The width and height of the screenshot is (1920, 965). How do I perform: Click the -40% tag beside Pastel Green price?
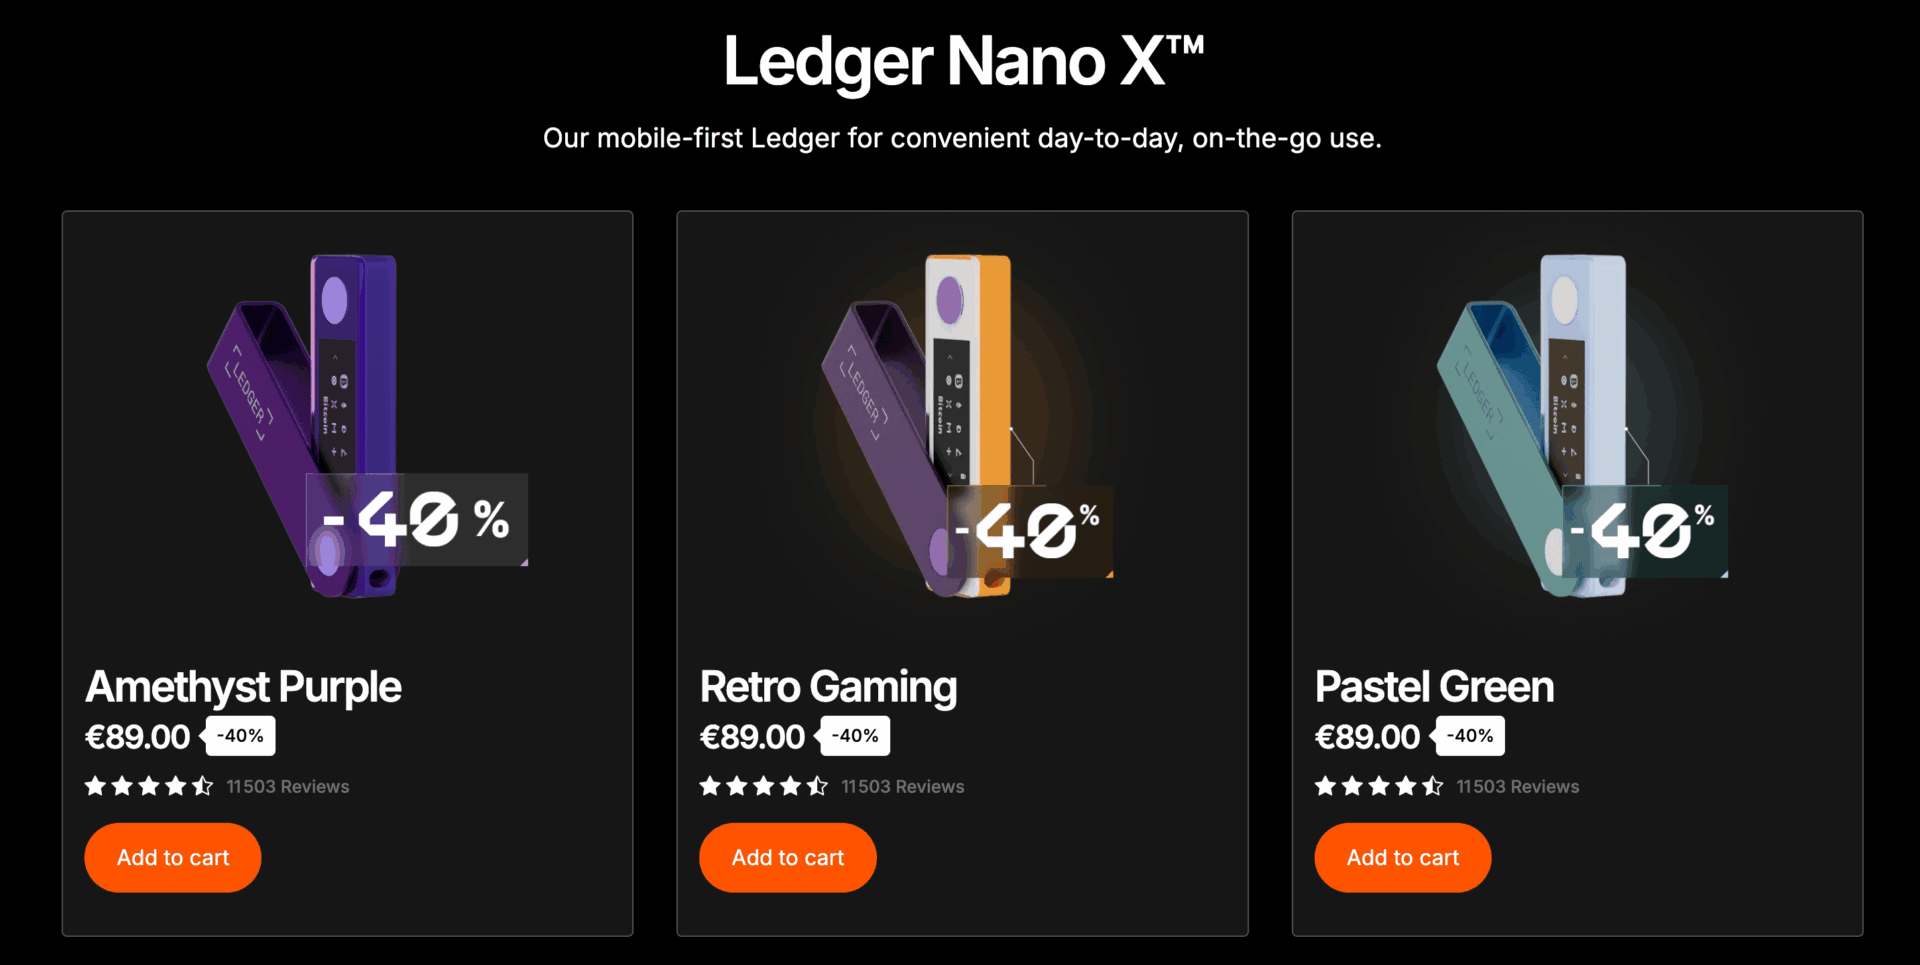tap(1471, 736)
